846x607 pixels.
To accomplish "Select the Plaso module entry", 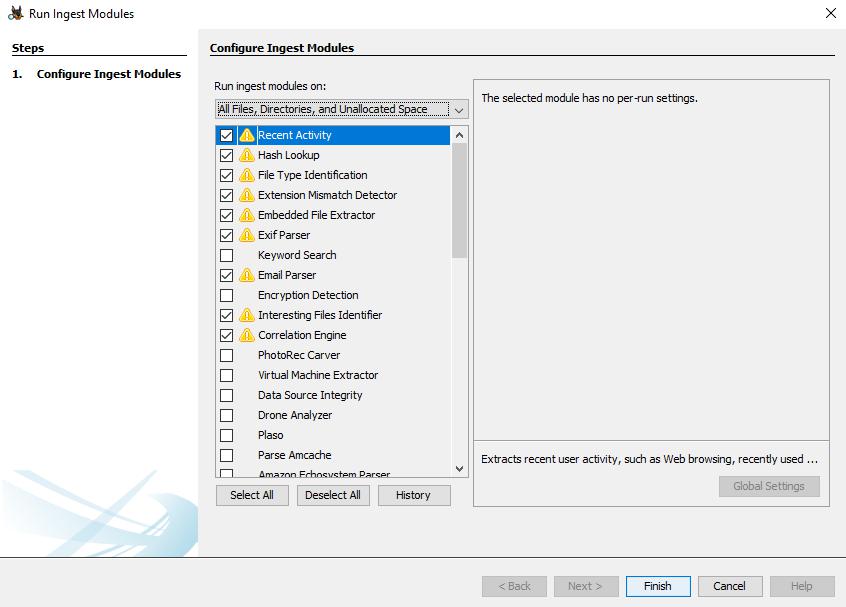I will 270,435.
